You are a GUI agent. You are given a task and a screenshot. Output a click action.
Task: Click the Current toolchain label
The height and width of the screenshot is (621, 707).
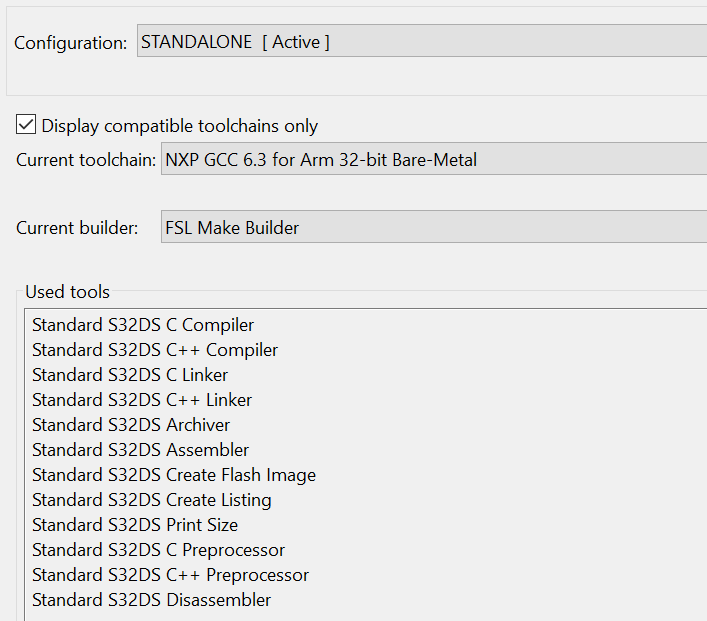tap(86, 160)
